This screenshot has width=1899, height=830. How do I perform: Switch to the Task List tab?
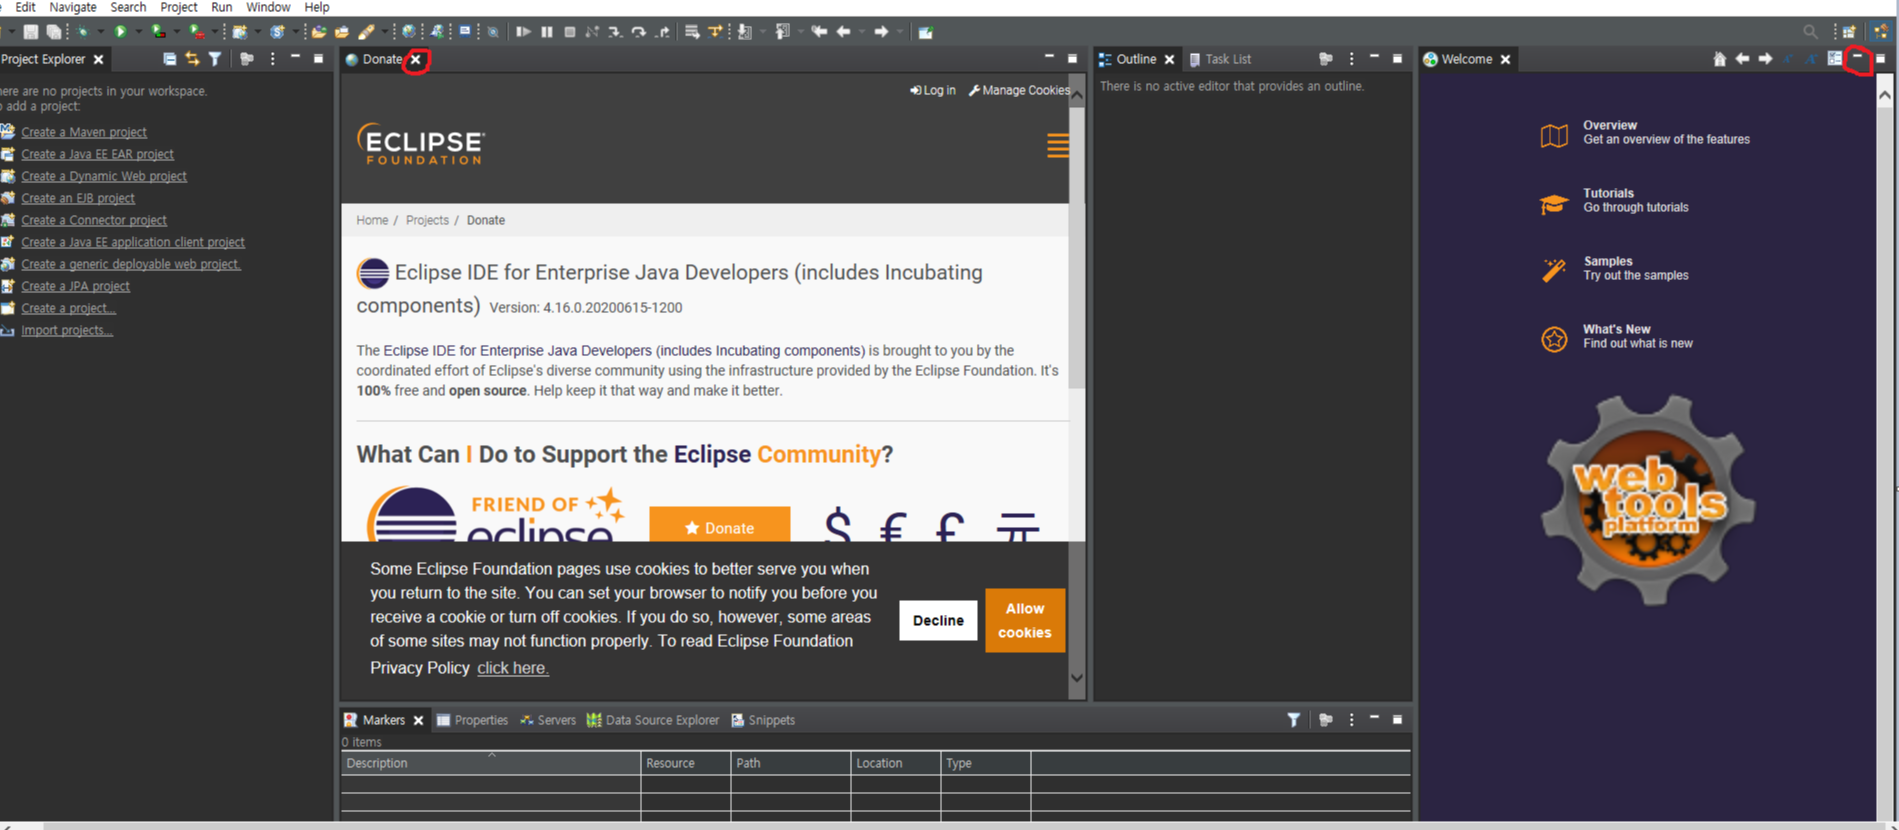click(x=1220, y=59)
